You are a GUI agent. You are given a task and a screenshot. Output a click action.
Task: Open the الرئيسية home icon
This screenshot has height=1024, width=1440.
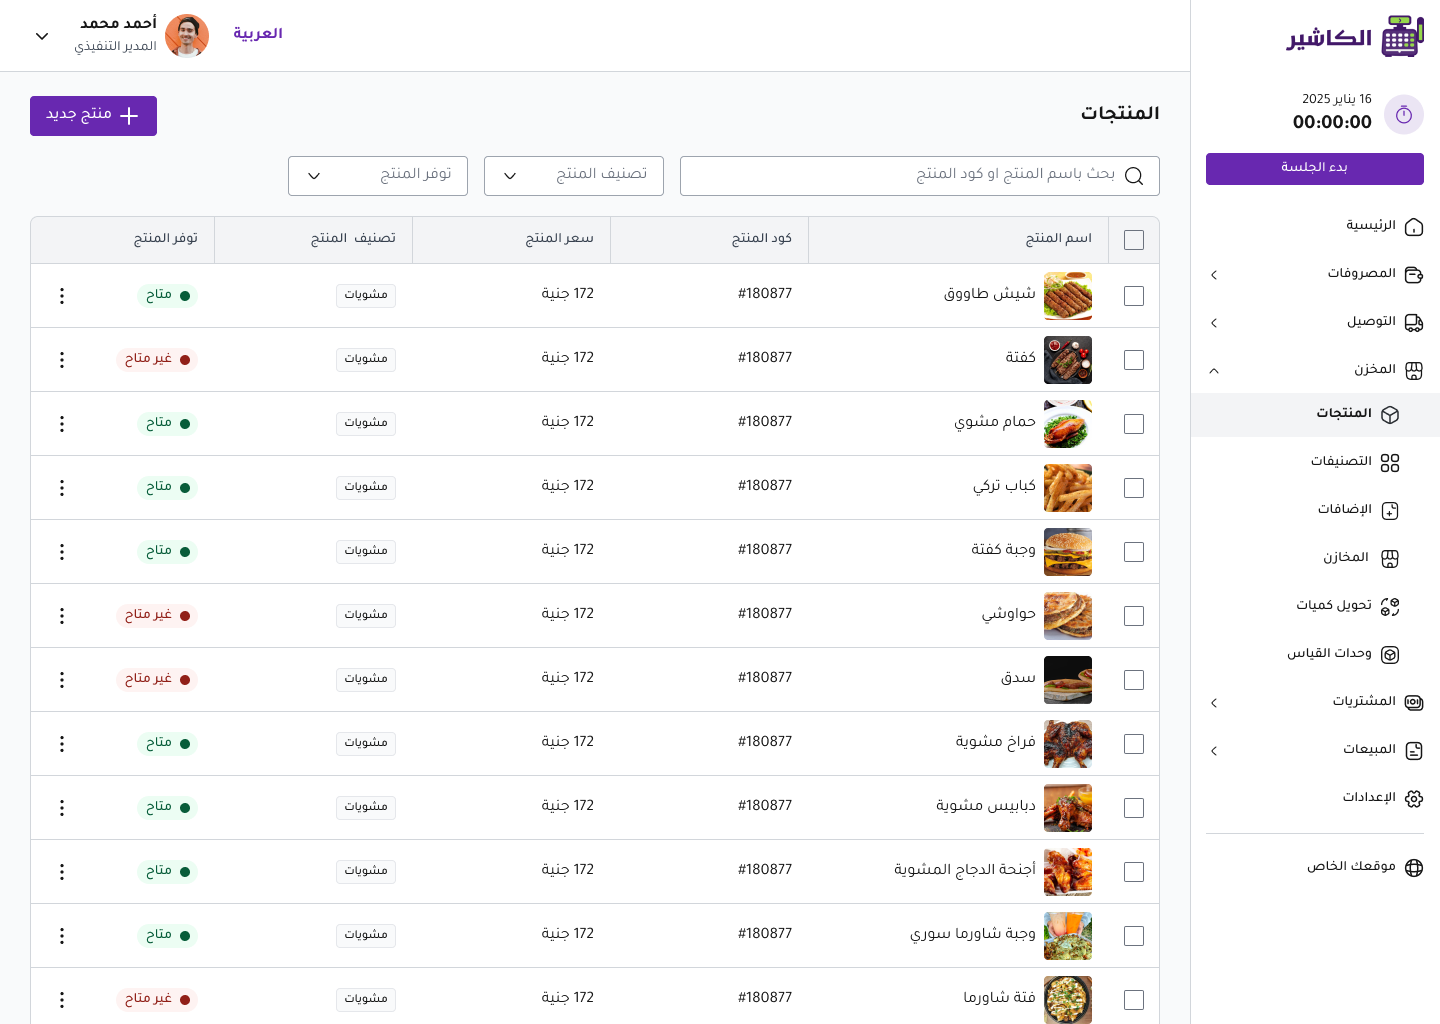pos(1414,227)
